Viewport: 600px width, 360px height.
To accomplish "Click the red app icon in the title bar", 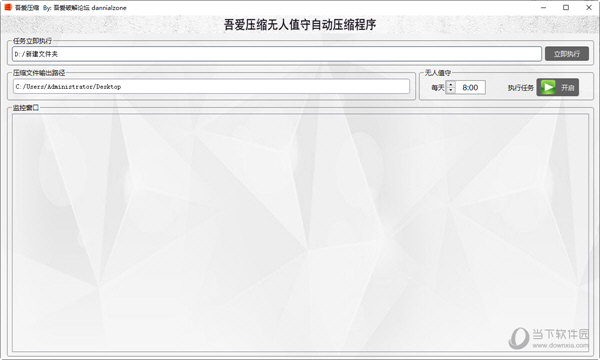I will pos(8,7).
